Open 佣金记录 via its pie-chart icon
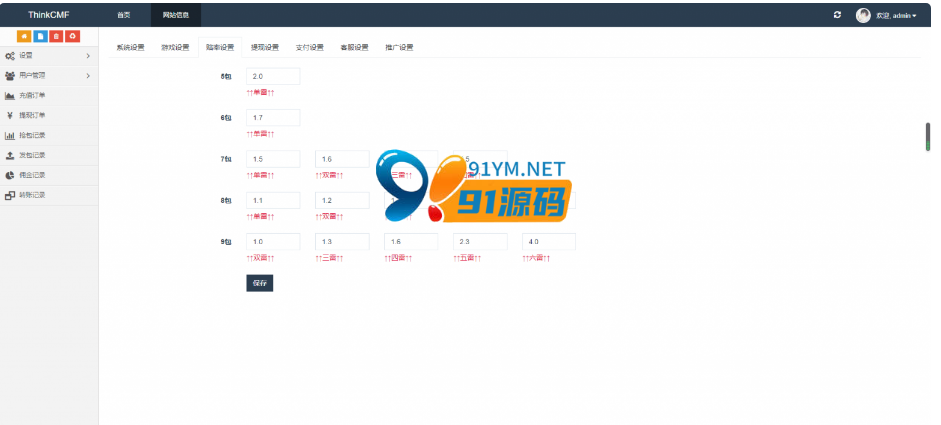 point(10,175)
